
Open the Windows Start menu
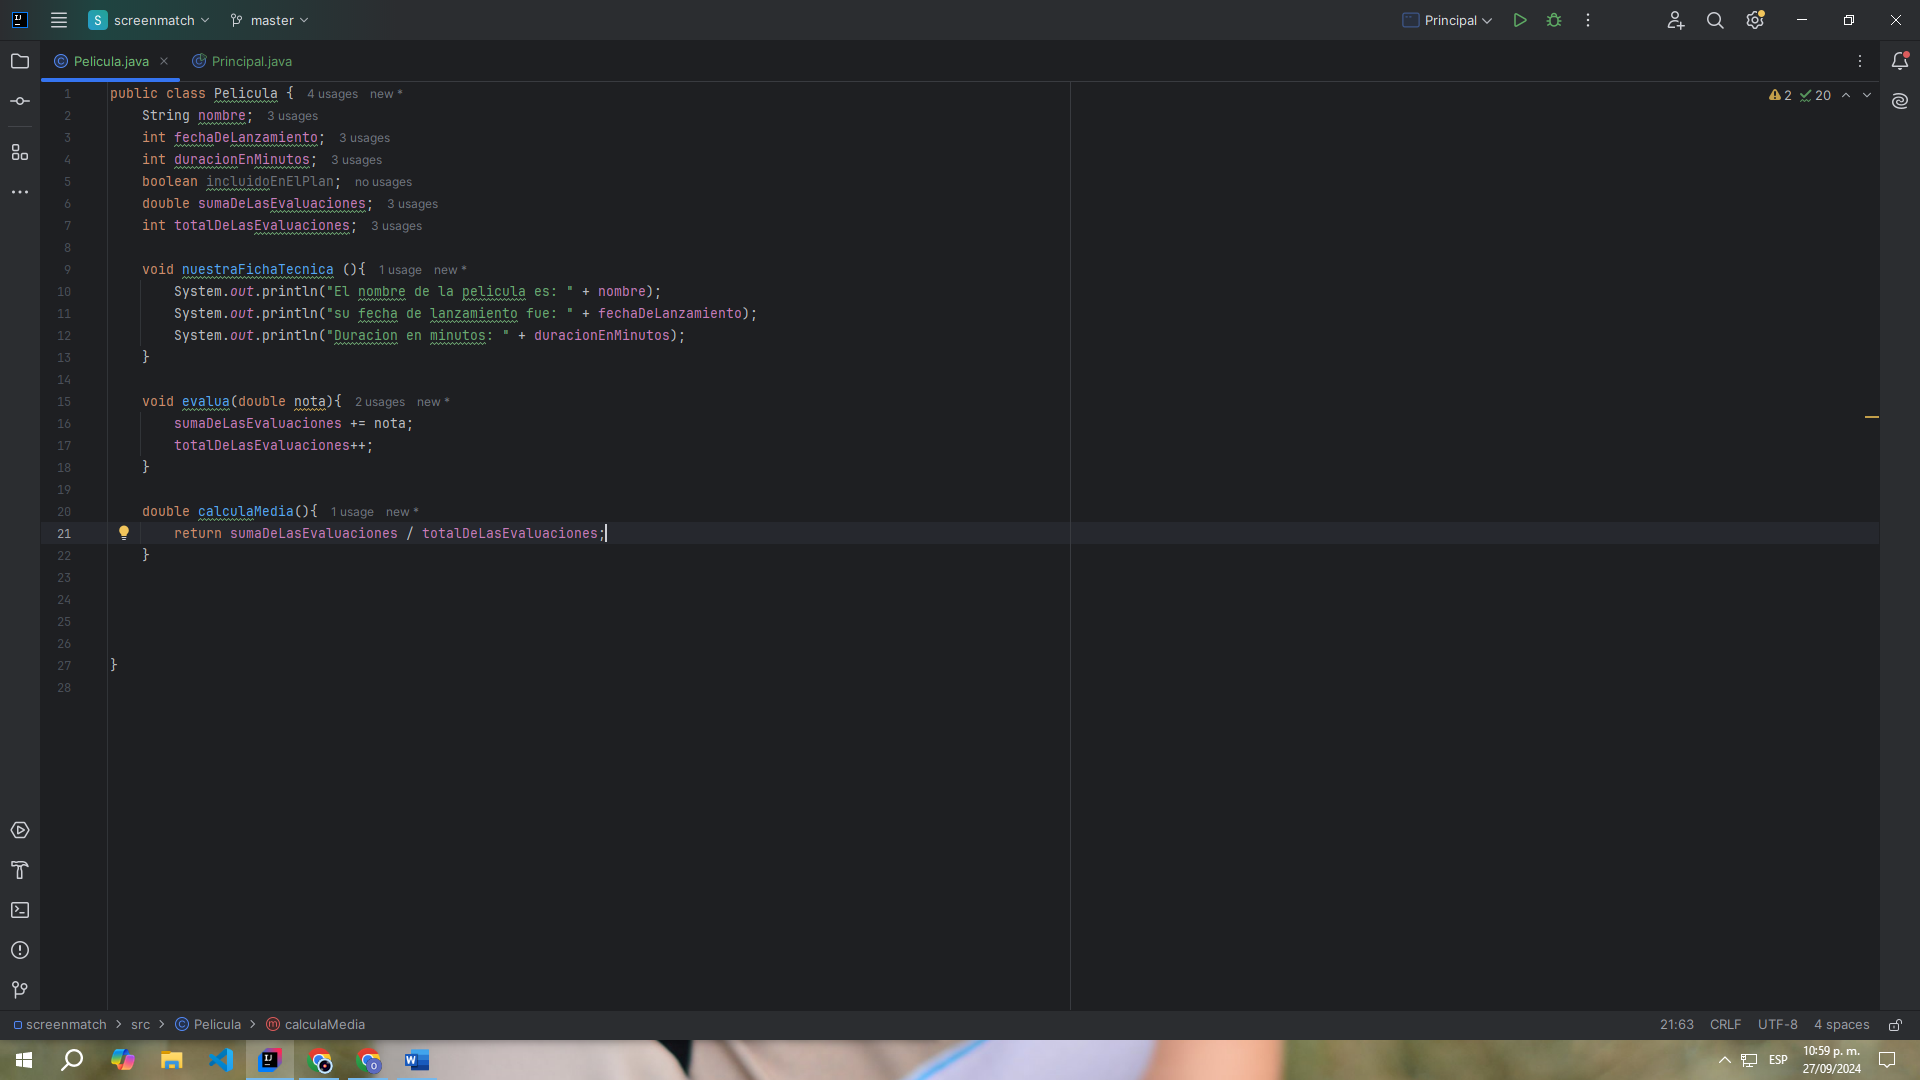(24, 1060)
